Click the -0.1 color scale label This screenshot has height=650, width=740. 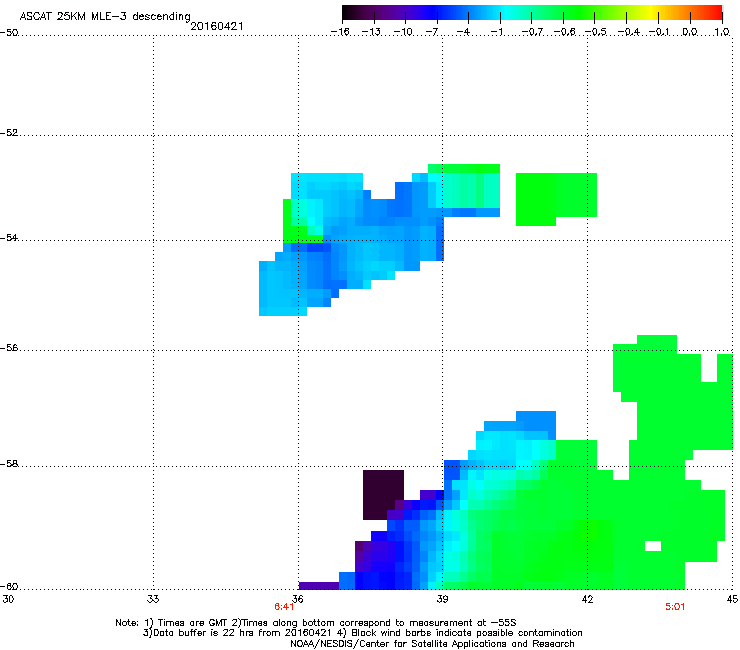pyautogui.click(x=659, y=32)
